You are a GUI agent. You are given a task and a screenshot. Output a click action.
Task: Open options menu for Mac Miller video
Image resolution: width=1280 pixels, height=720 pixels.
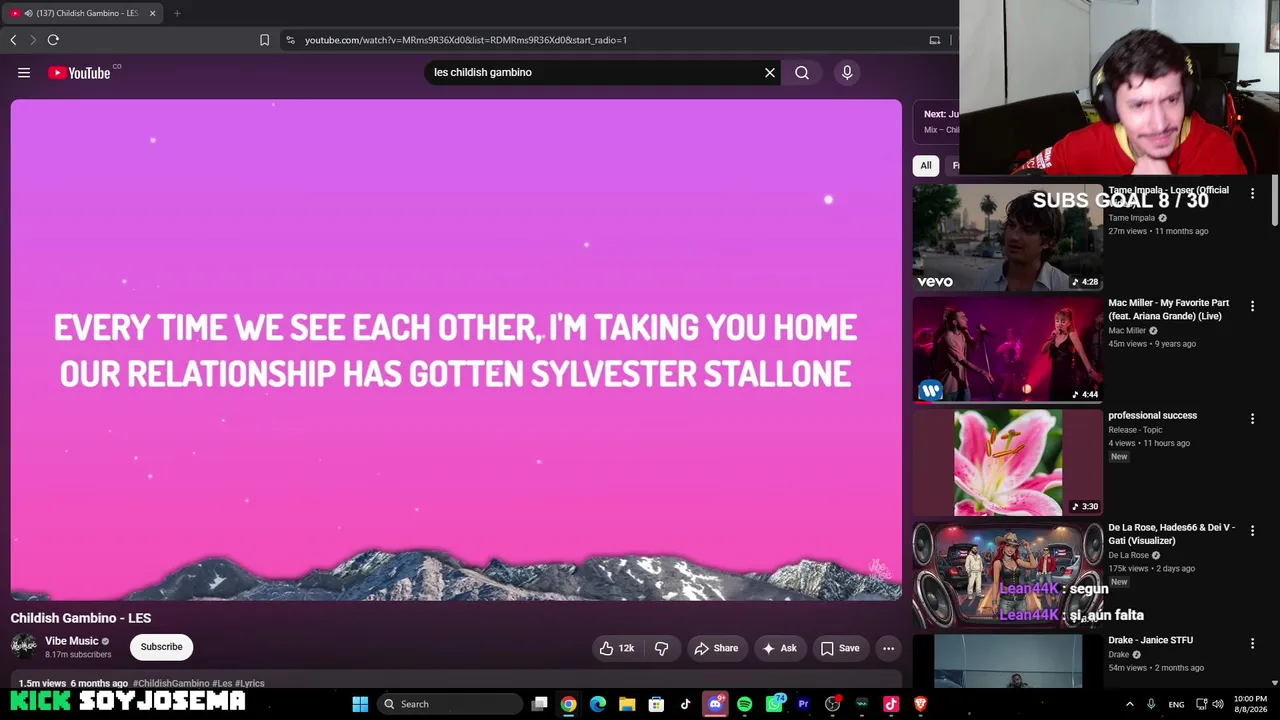[x=1252, y=306]
